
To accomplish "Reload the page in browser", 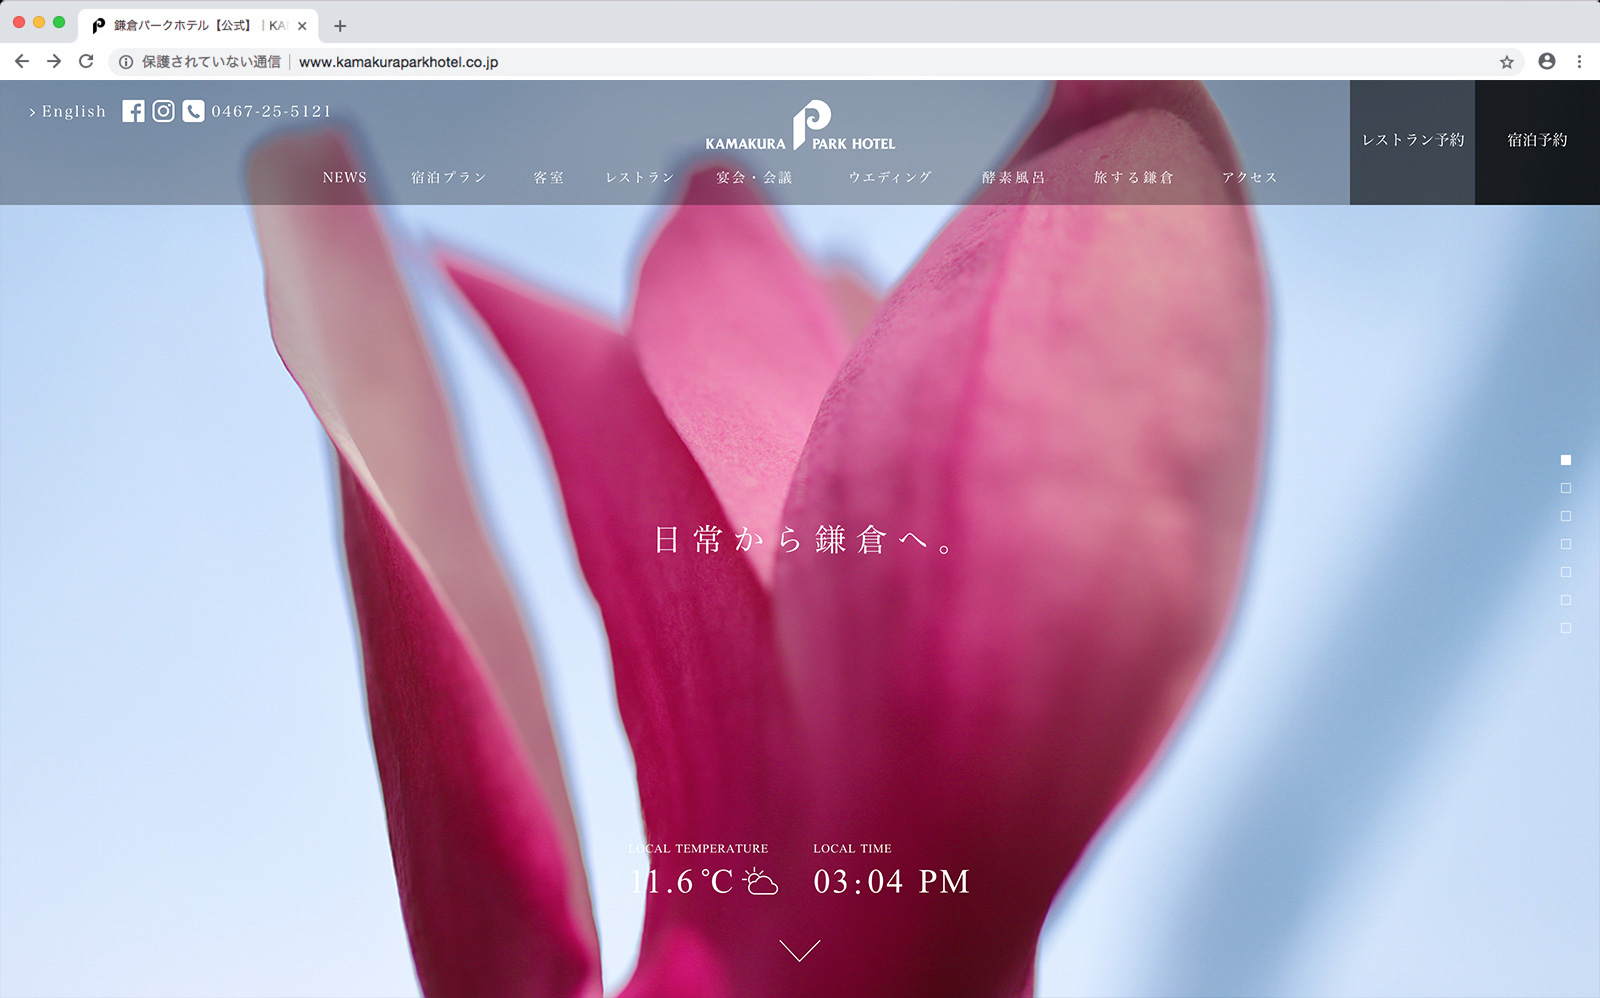I will [86, 62].
